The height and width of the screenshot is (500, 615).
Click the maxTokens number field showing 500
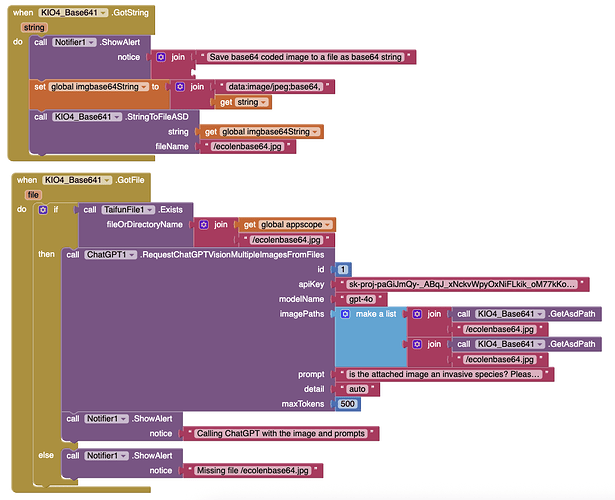(x=348, y=403)
